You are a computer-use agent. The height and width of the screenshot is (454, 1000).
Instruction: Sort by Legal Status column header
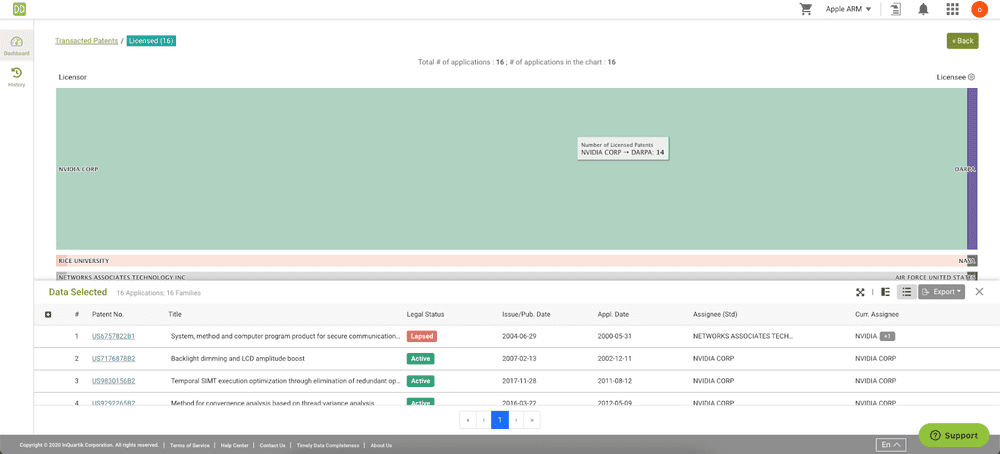click(425, 314)
